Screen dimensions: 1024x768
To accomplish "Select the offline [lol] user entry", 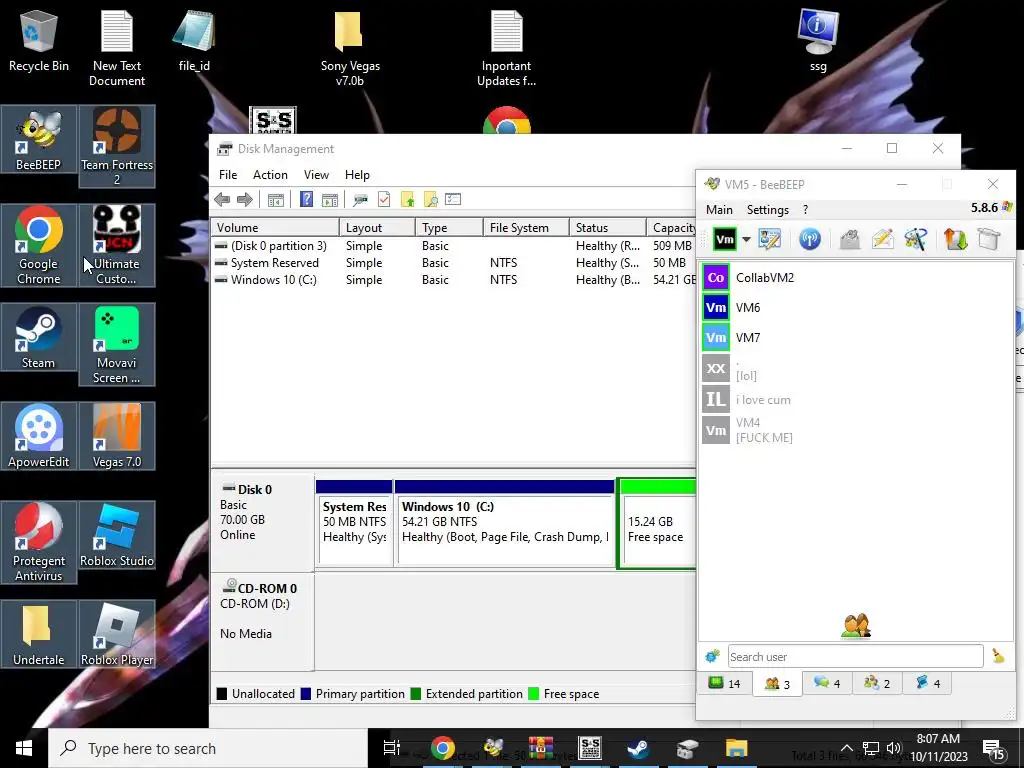I will pyautogui.click(x=856, y=368).
